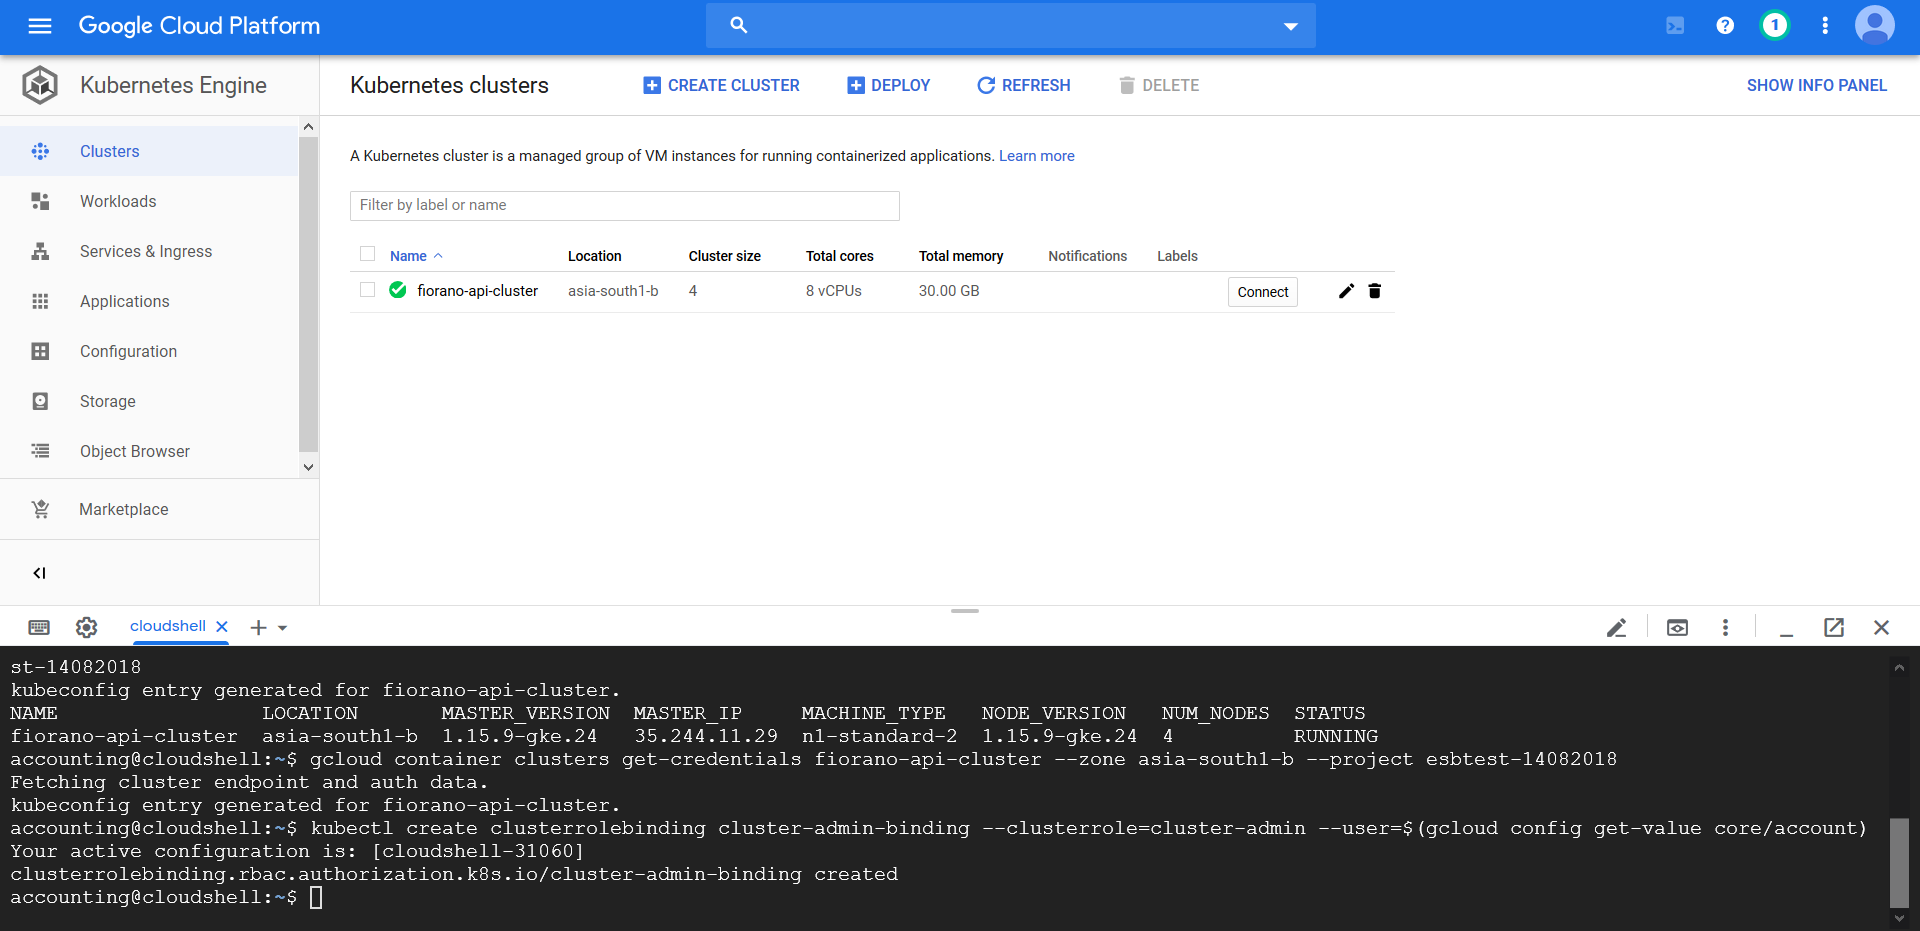The height and width of the screenshot is (931, 1920).
Task: Follow the Learn more link
Action: (1037, 156)
